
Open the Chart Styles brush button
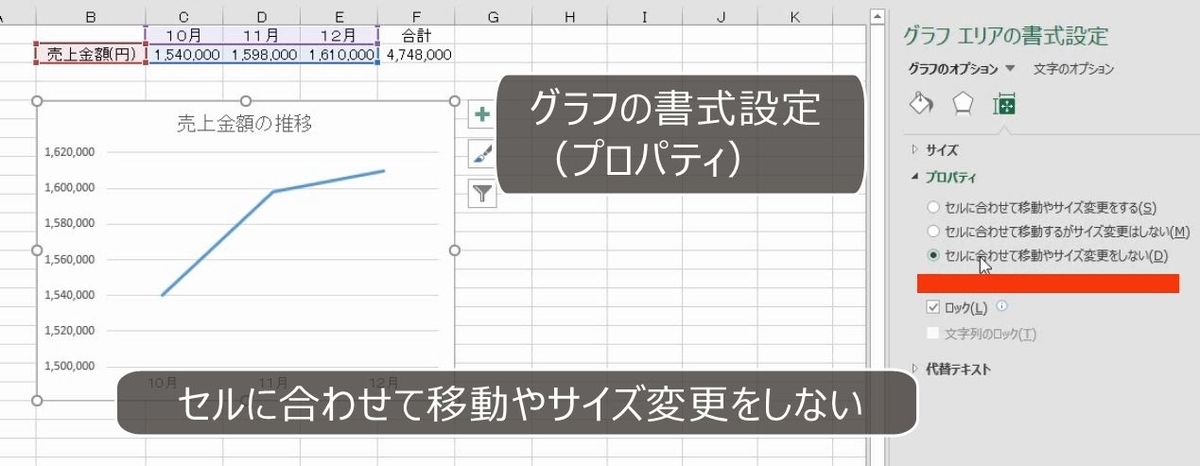coord(483,153)
